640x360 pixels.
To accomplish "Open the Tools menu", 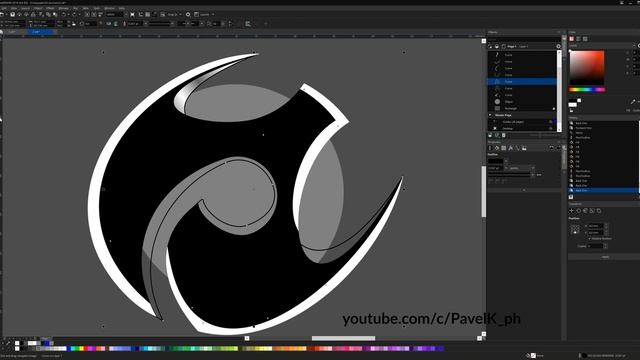I will (97, 8).
